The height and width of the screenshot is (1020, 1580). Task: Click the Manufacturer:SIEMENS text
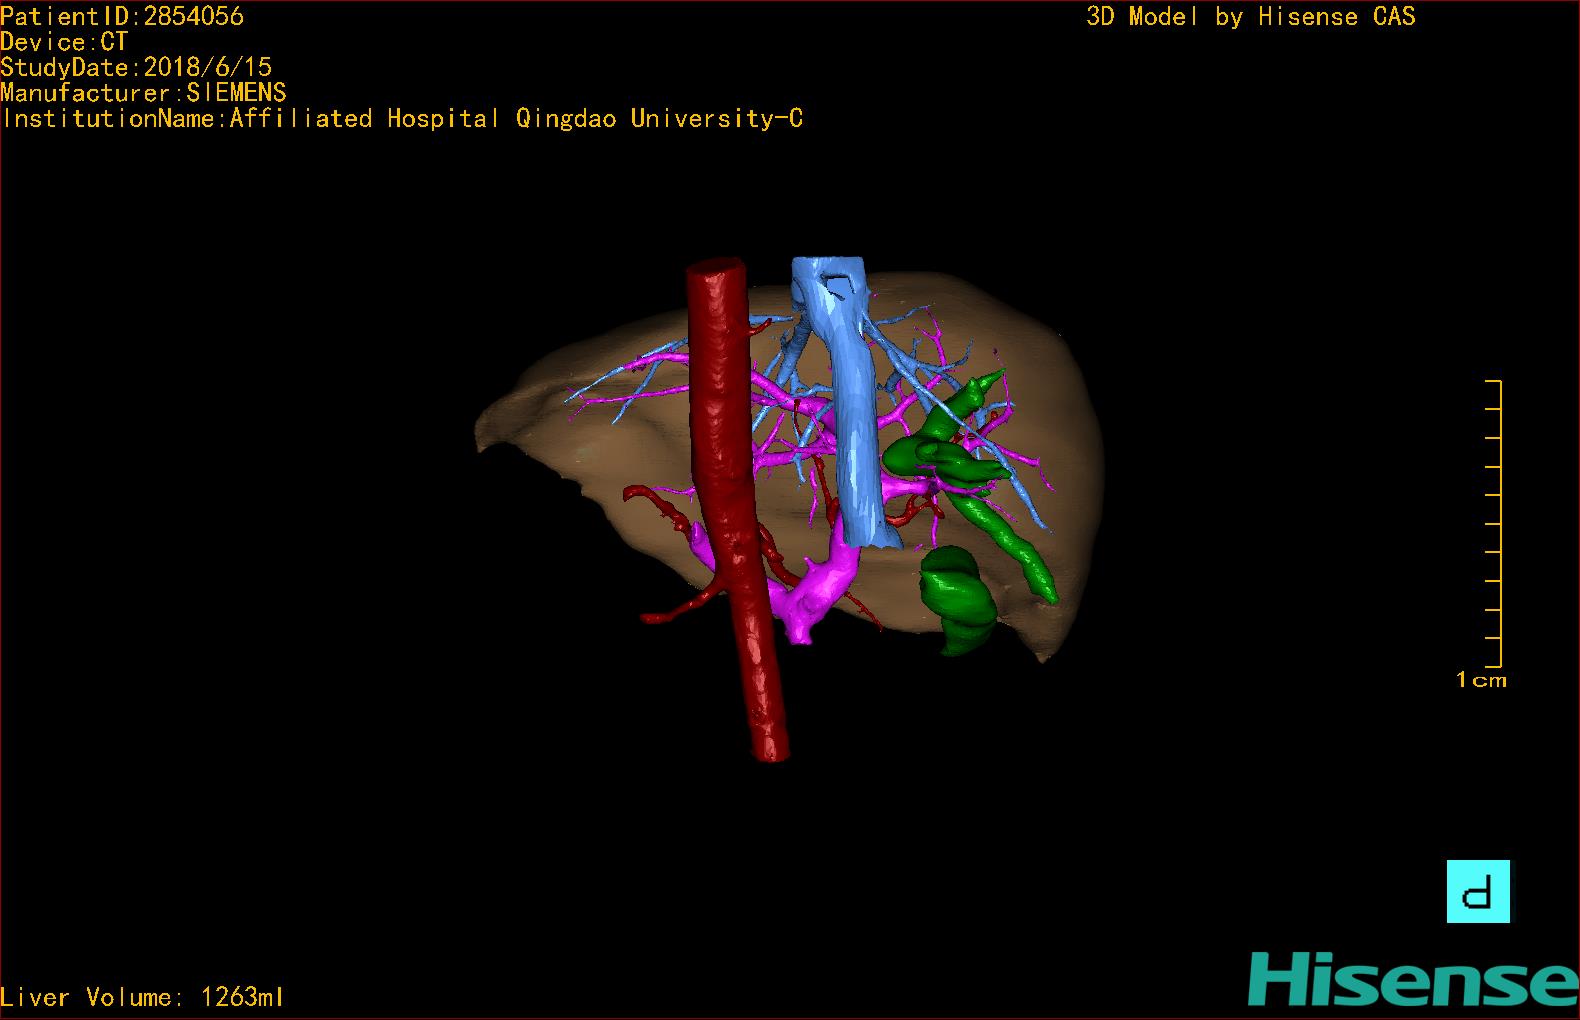pos(144,93)
